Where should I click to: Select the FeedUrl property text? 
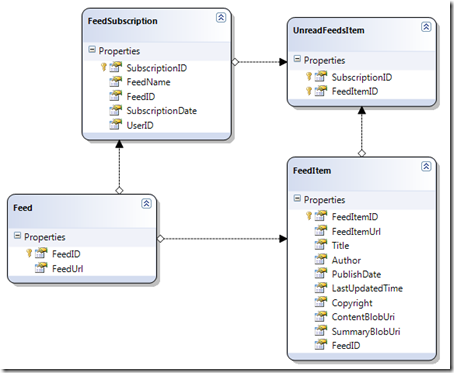(68, 269)
